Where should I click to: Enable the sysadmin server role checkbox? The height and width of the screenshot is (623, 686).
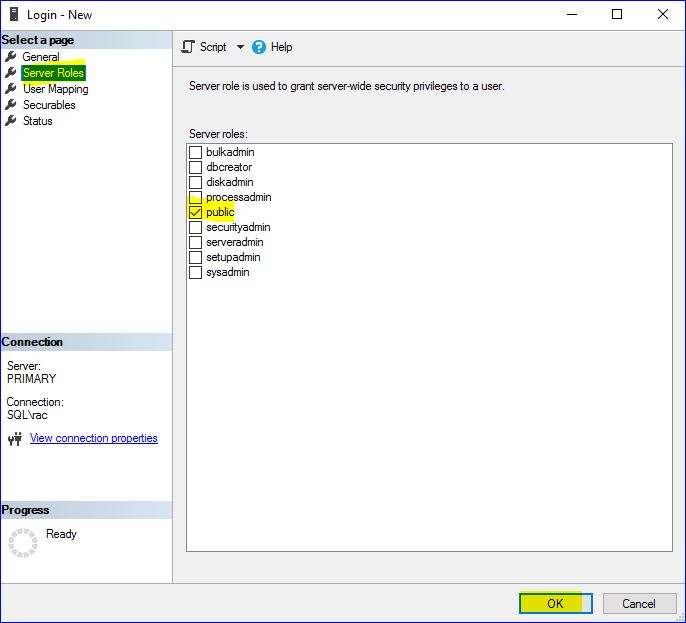tap(196, 273)
